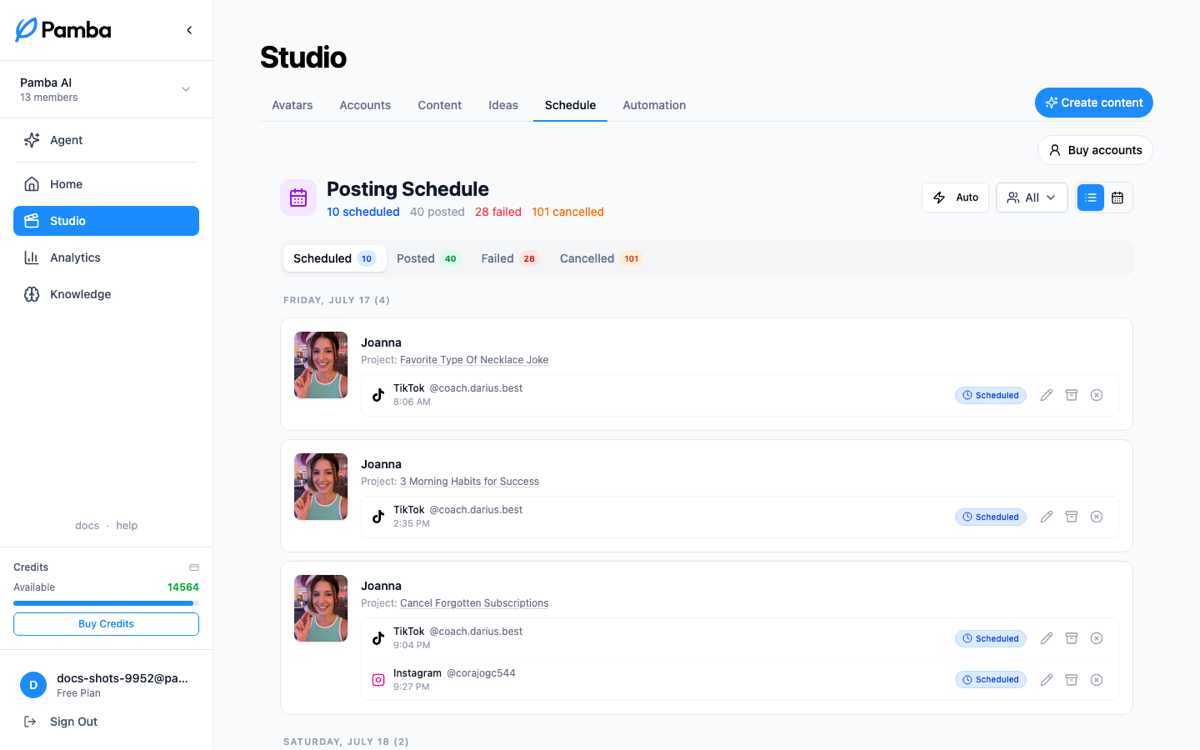This screenshot has width=1200, height=750.
Task: Open Analytics from the sidebar
Action: pos(106,258)
